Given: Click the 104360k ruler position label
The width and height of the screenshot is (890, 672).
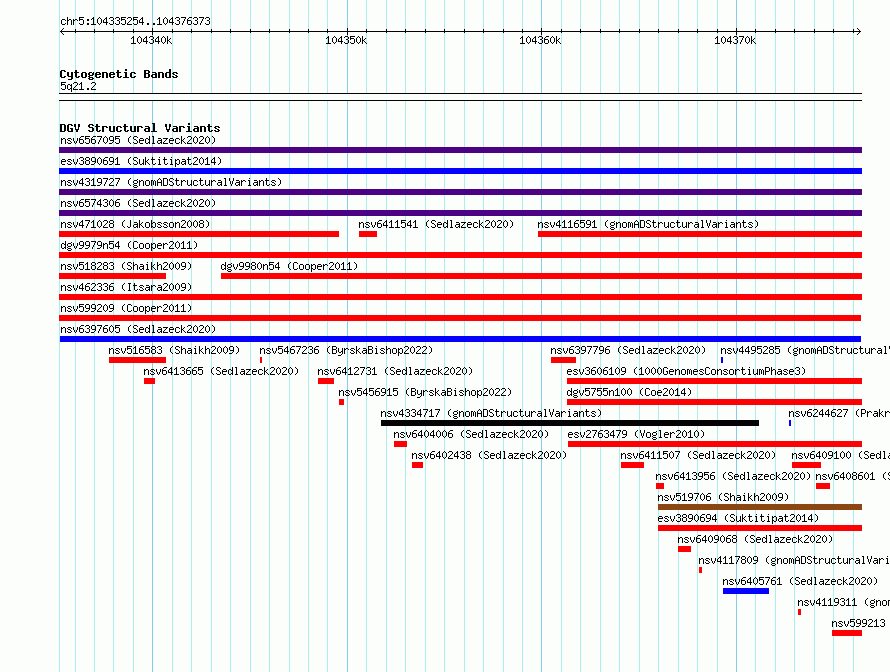Looking at the screenshot, I should (x=540, y=40).
